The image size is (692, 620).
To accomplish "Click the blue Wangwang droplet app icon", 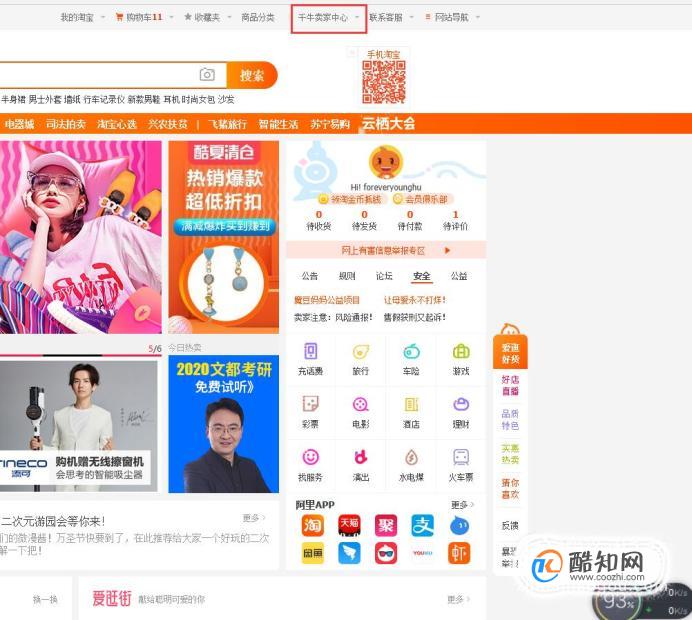I will point(459,526).
